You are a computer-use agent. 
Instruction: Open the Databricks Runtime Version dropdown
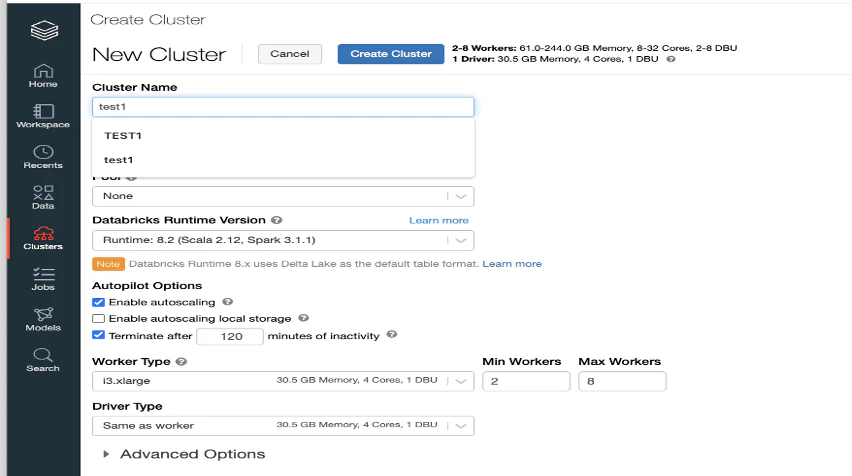pos(283,240)
